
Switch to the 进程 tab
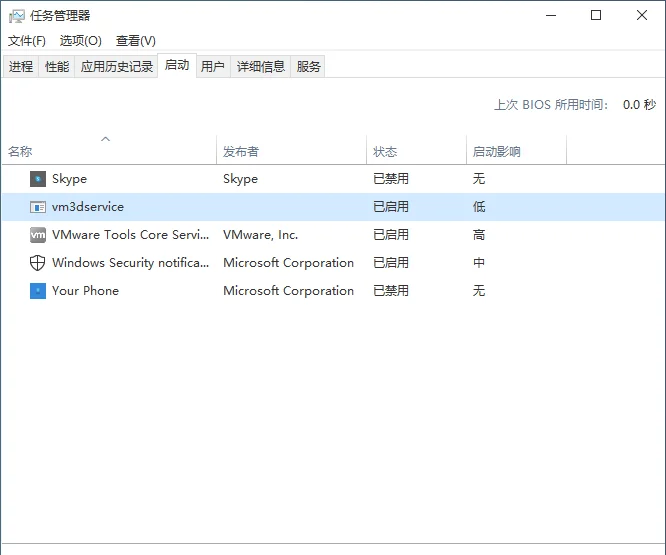pyautogui.click(x=21, y=67)
